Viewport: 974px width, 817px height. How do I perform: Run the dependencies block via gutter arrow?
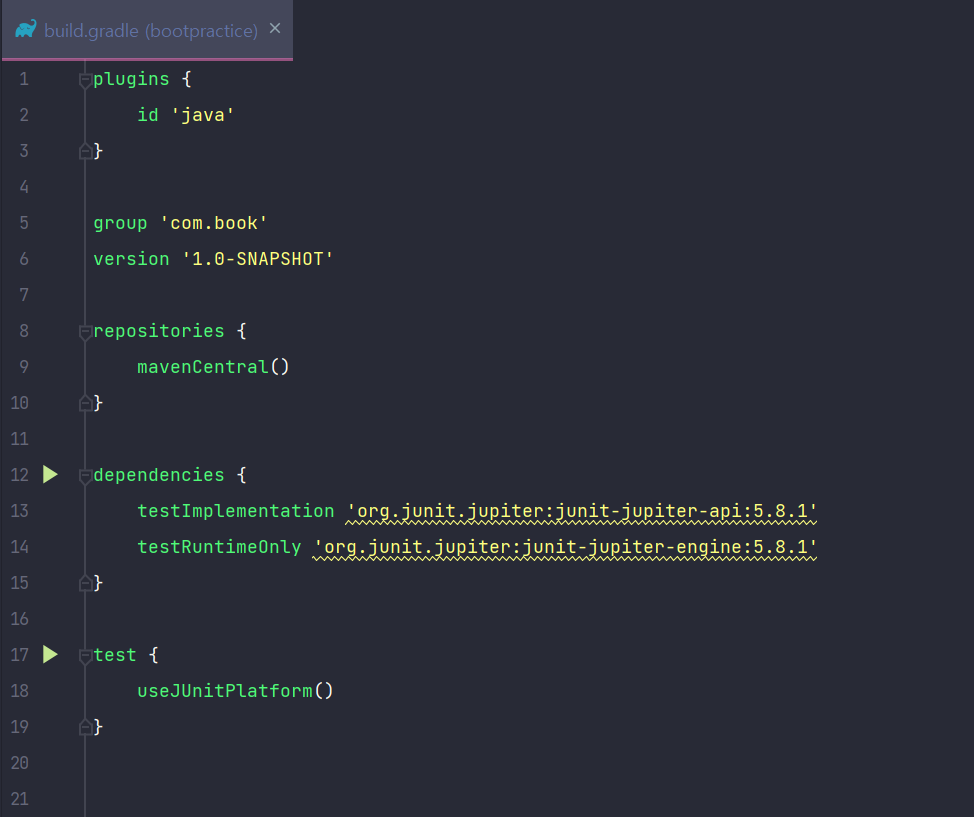(x=50, y=475)
